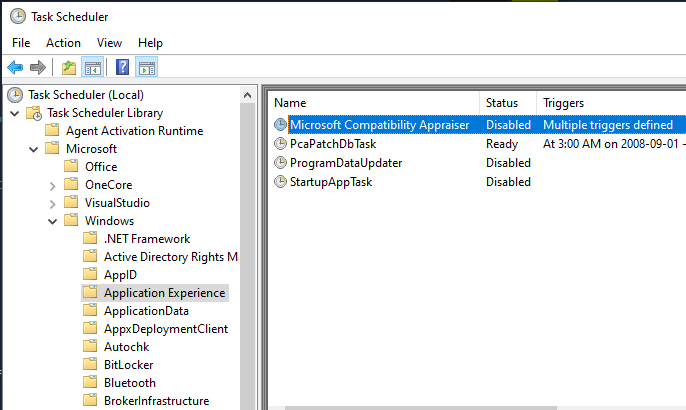Click the clock icon next to PcaPatchDbTask

coord(280,144)
